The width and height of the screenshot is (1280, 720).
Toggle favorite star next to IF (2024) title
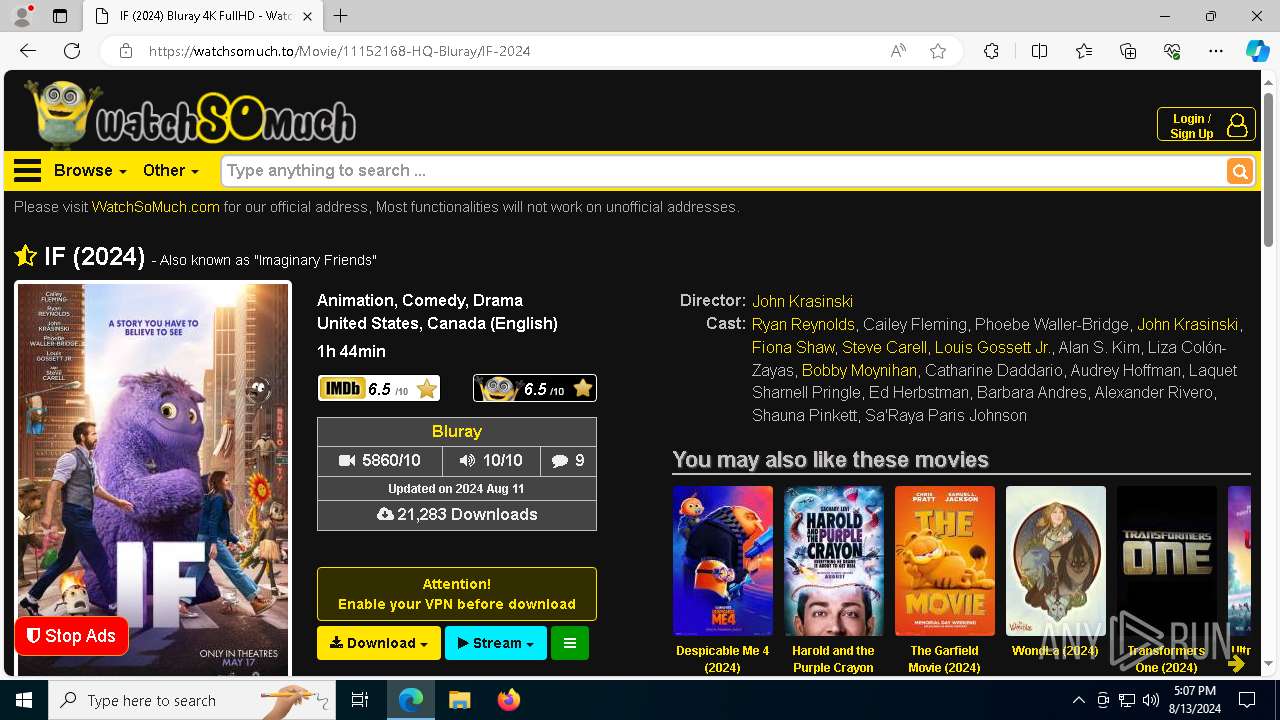(26, 256)
